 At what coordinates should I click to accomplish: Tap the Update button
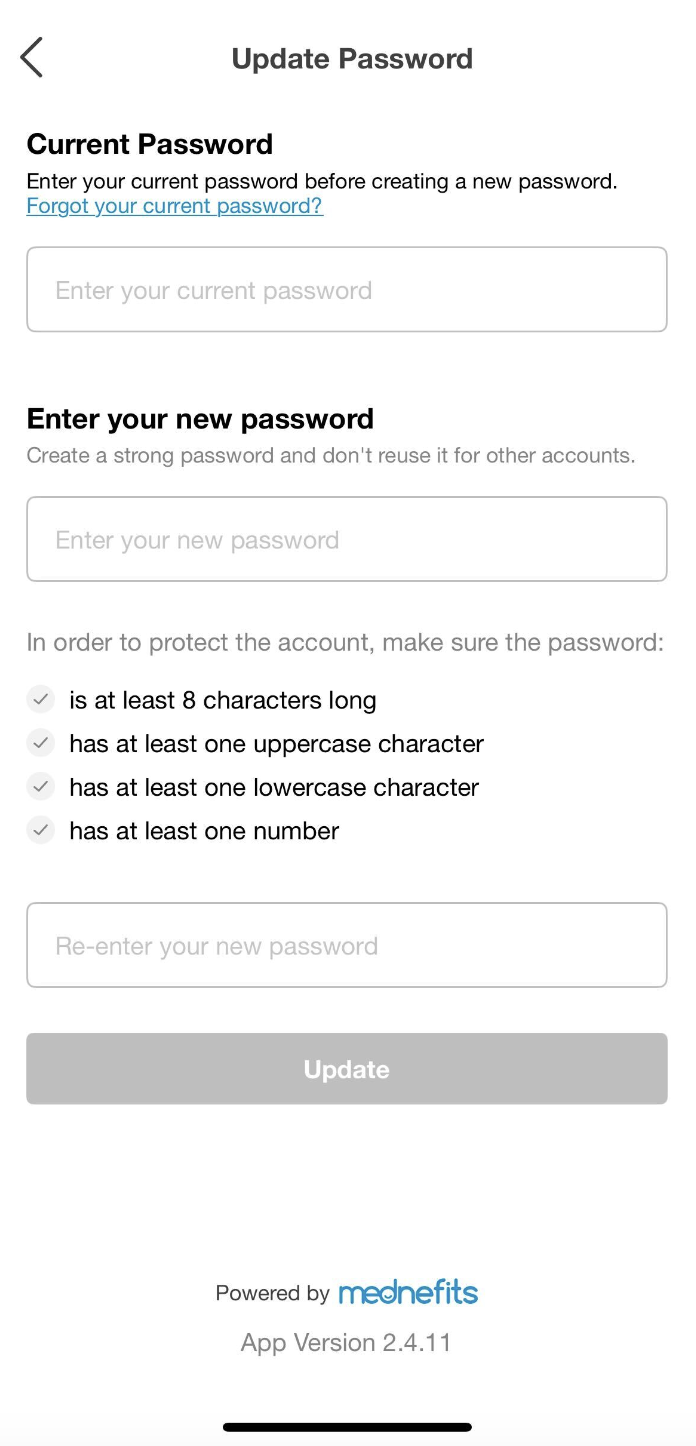pyautogui.click(x=347, y=1069)
